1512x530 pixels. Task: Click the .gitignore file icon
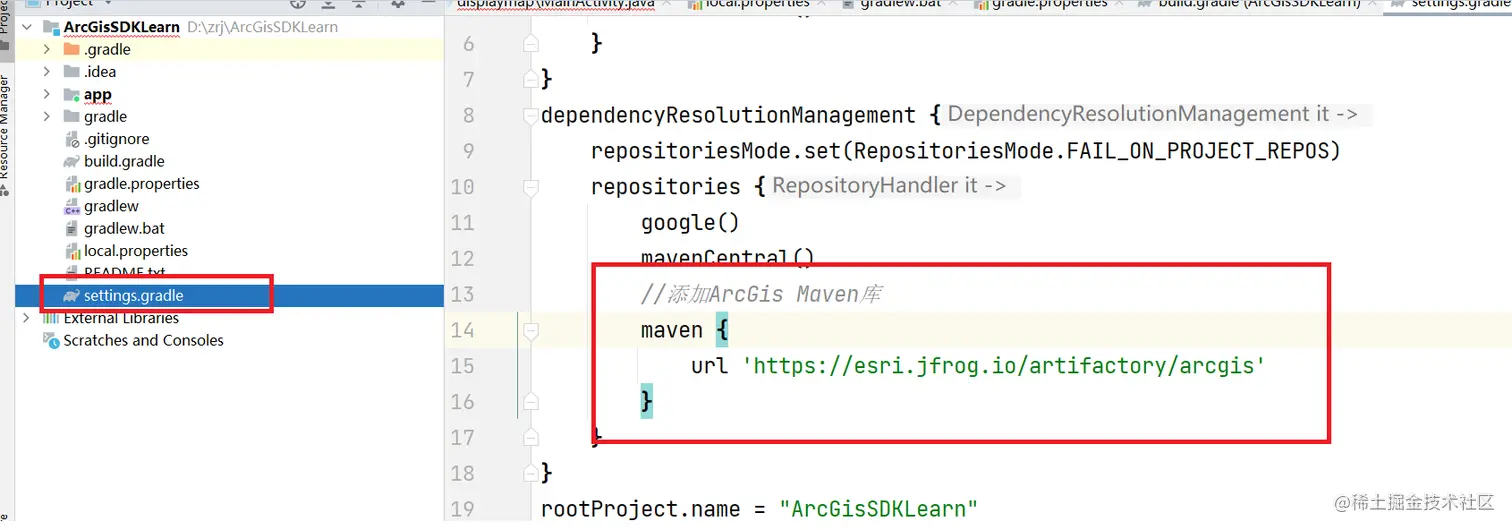tap(71, 139)
